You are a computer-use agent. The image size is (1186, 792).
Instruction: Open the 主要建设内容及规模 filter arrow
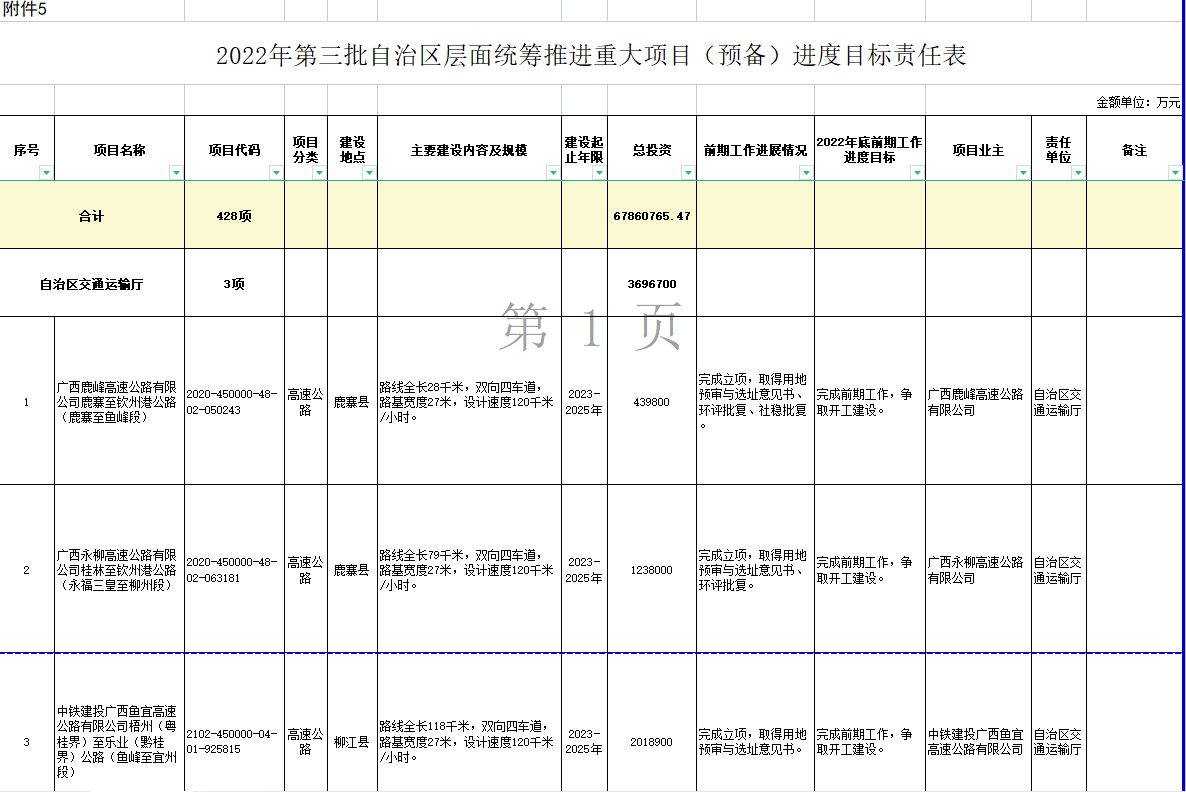tap(553, 172)
